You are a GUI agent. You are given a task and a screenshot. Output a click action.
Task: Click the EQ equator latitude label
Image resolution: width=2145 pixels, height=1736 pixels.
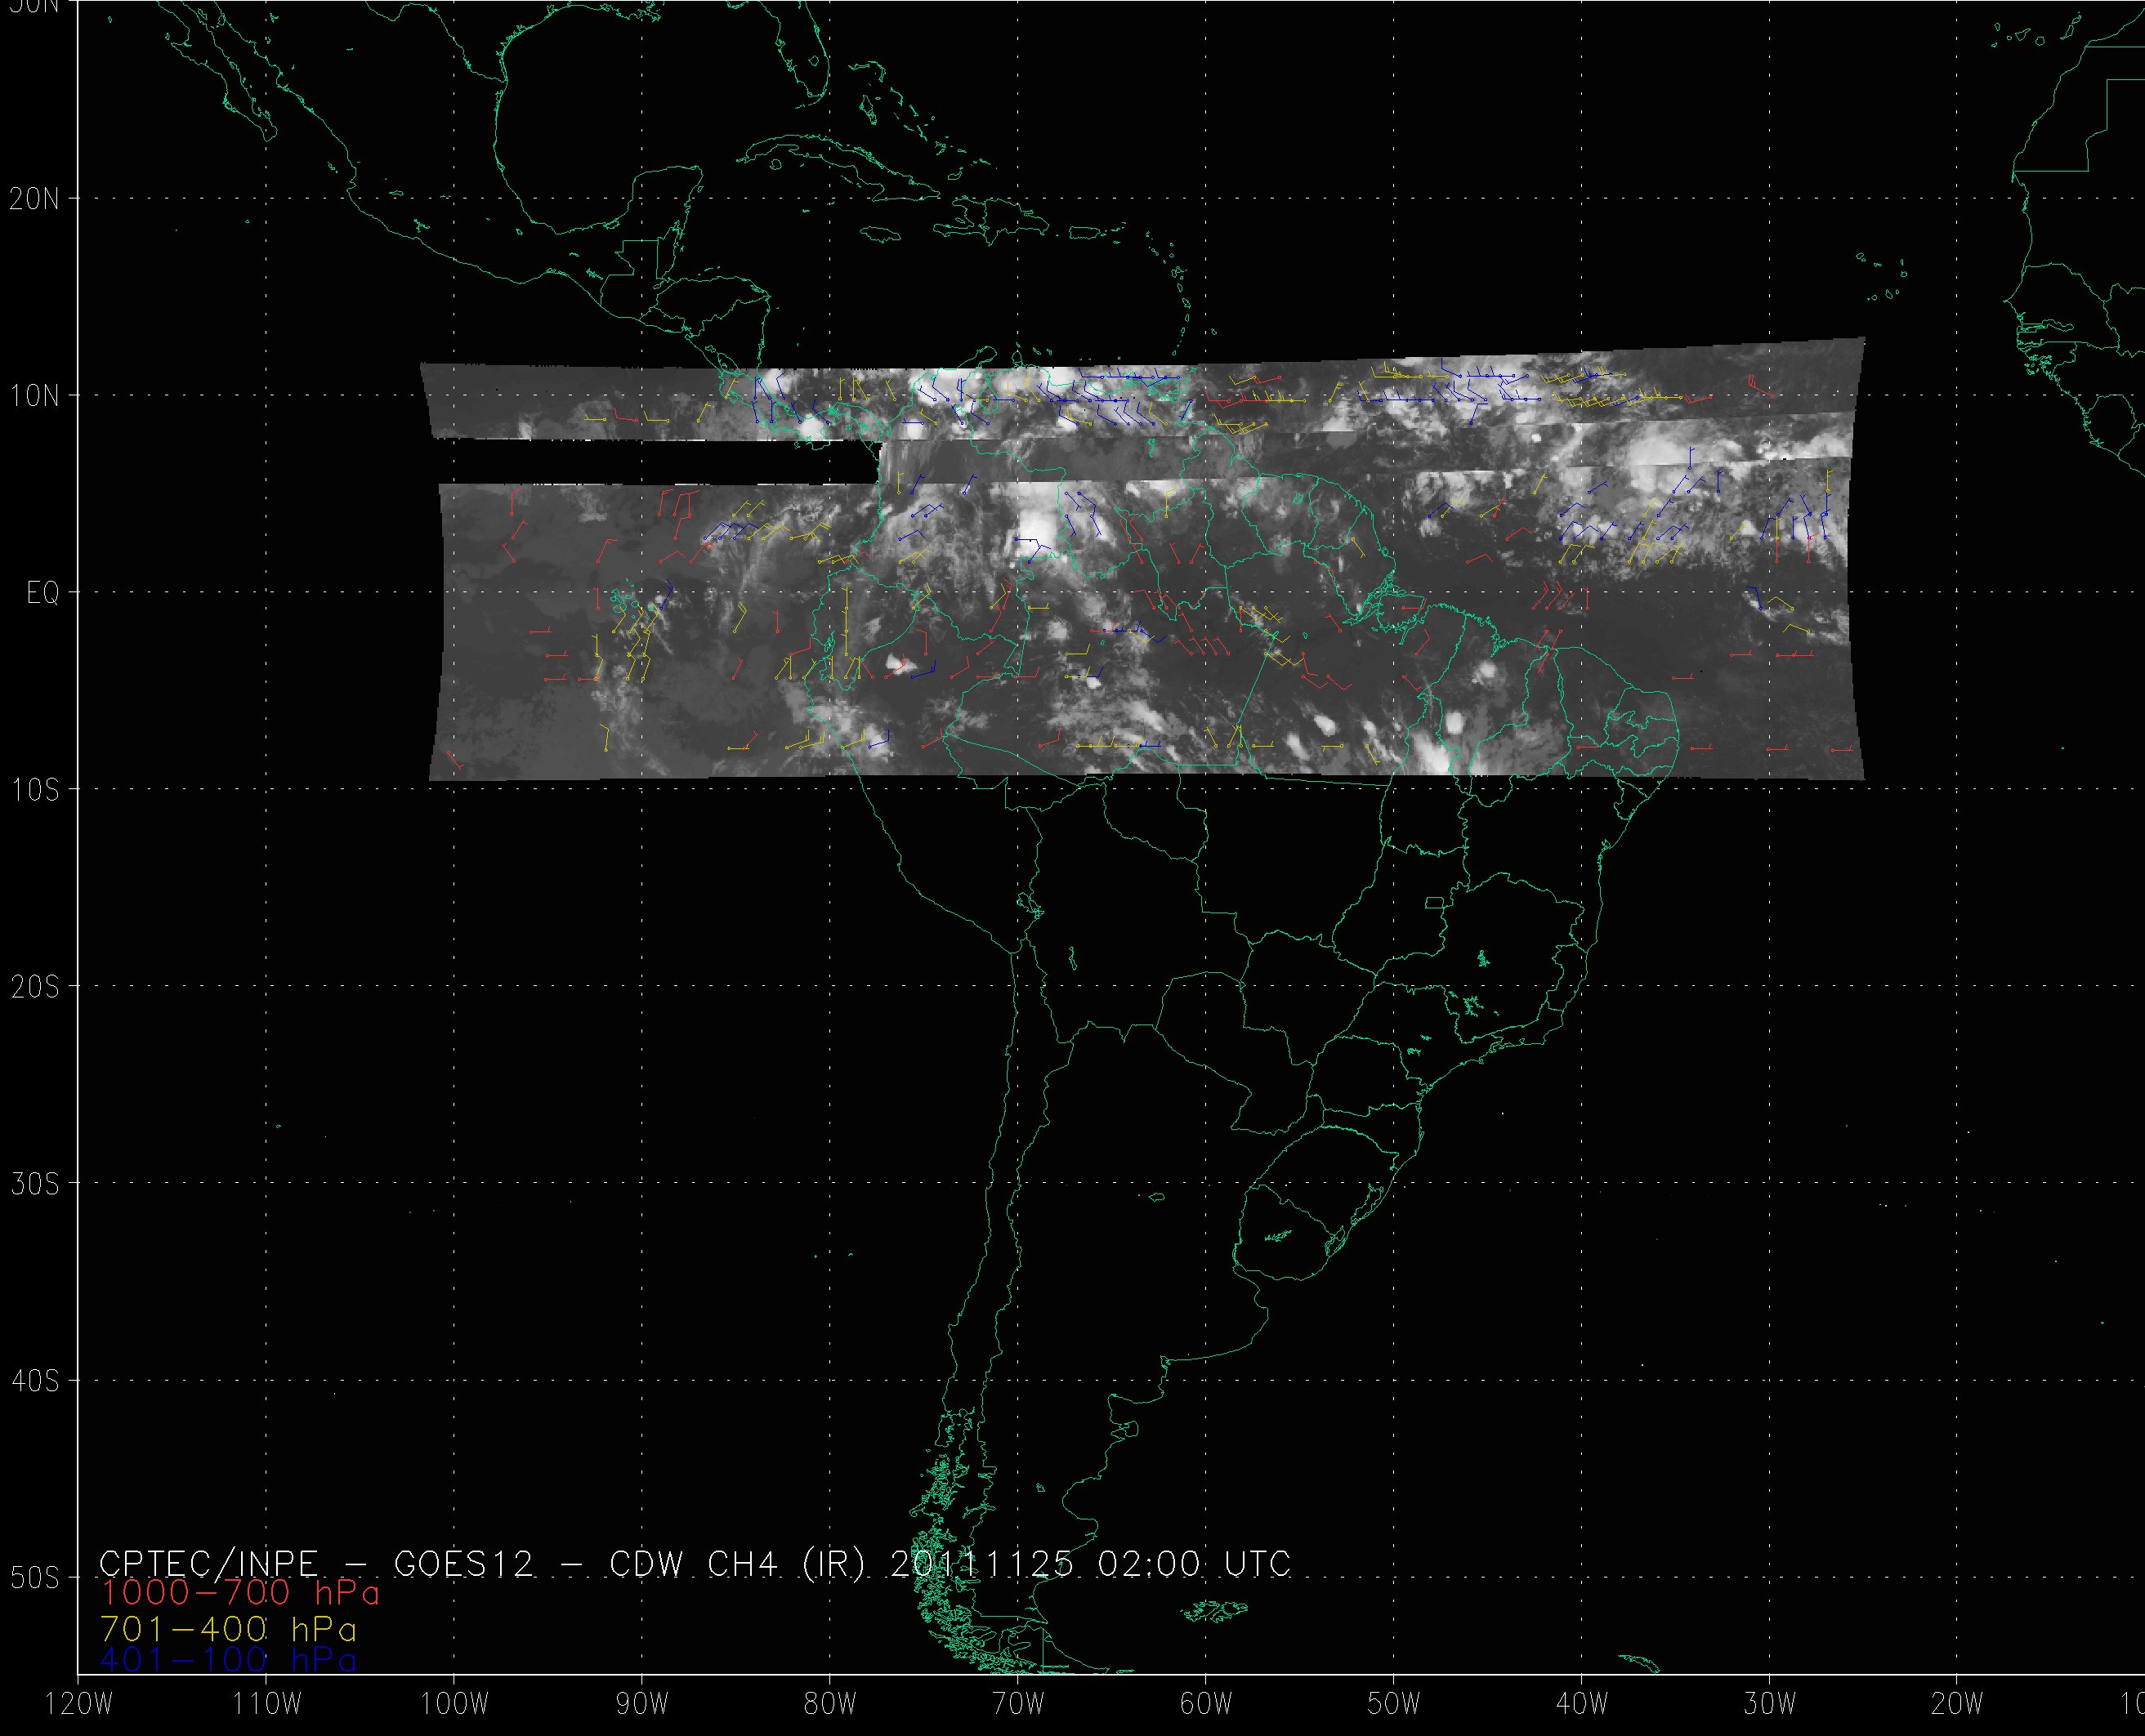42,594
